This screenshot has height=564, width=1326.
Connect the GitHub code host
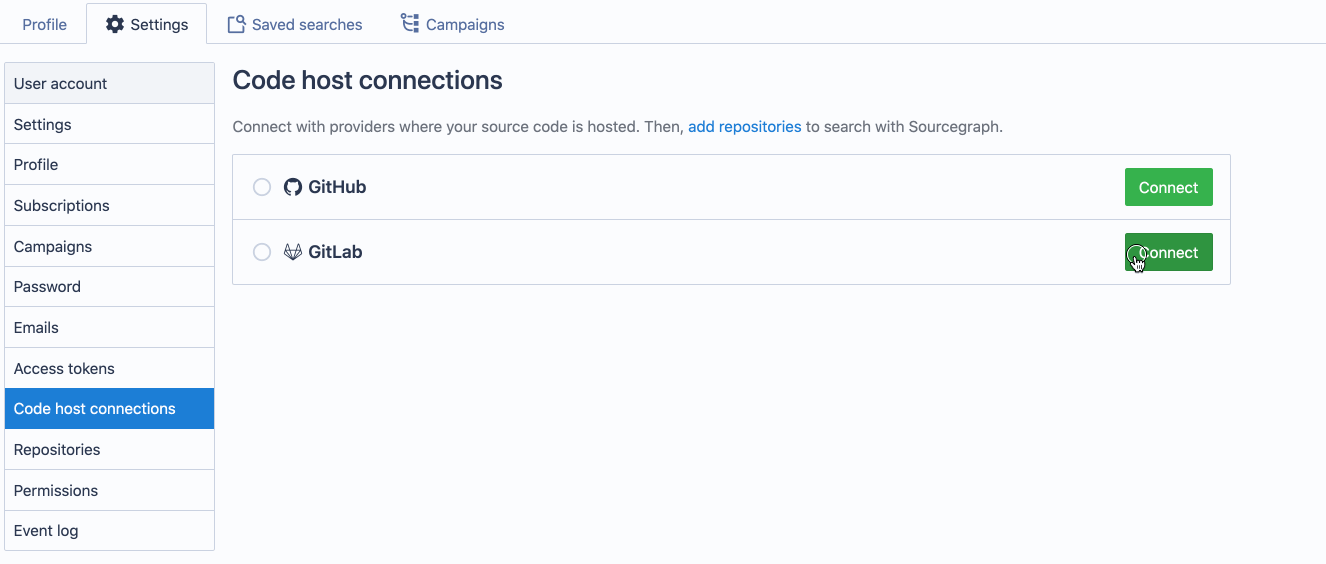pos(1168,187)
